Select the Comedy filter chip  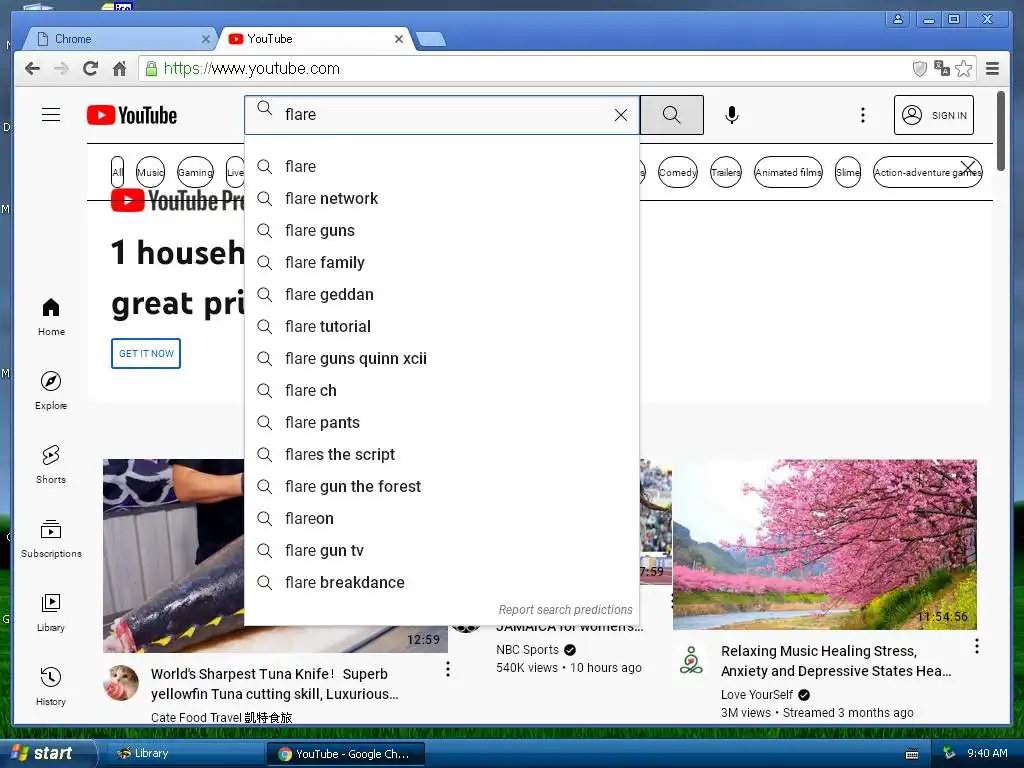(678, 172)
